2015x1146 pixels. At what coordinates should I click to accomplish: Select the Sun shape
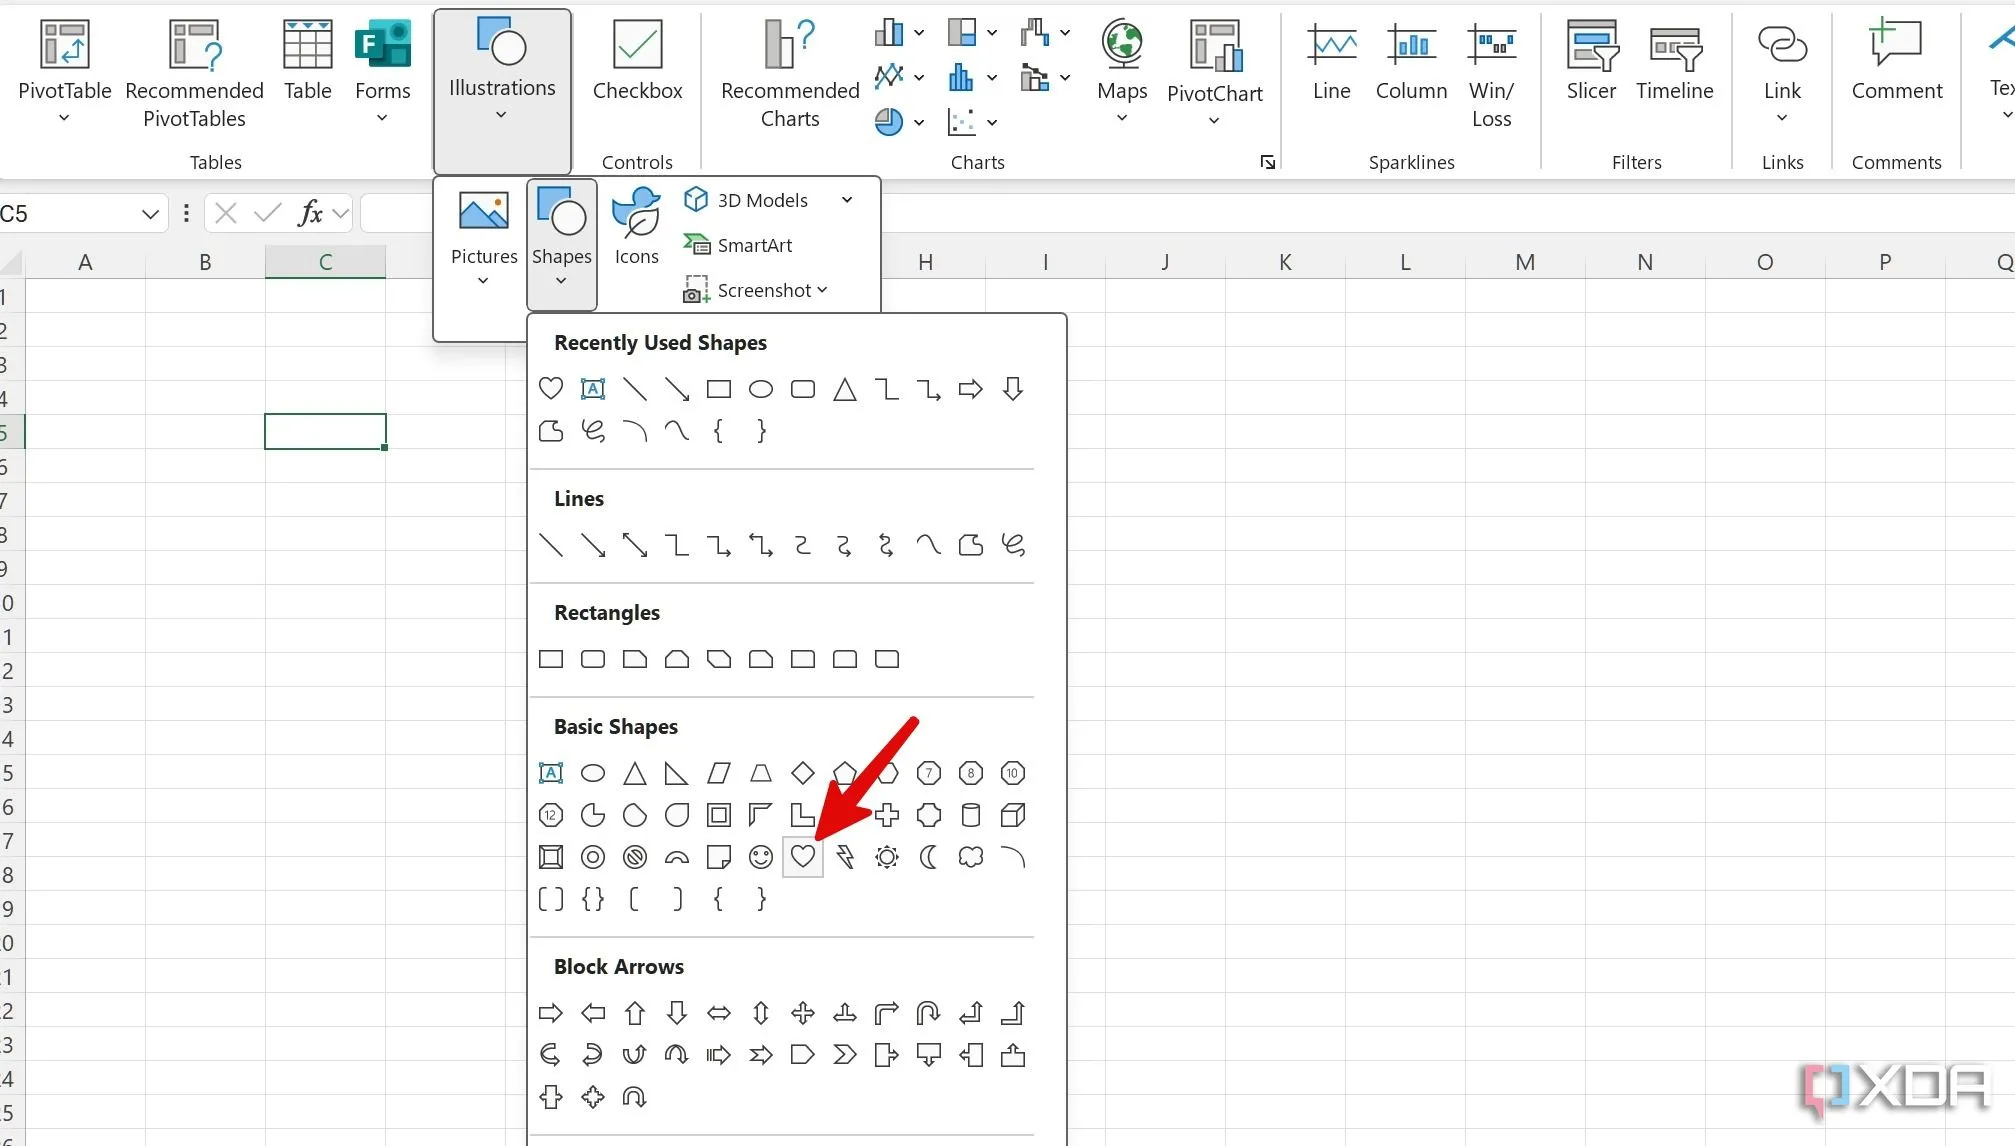[887, 857]
